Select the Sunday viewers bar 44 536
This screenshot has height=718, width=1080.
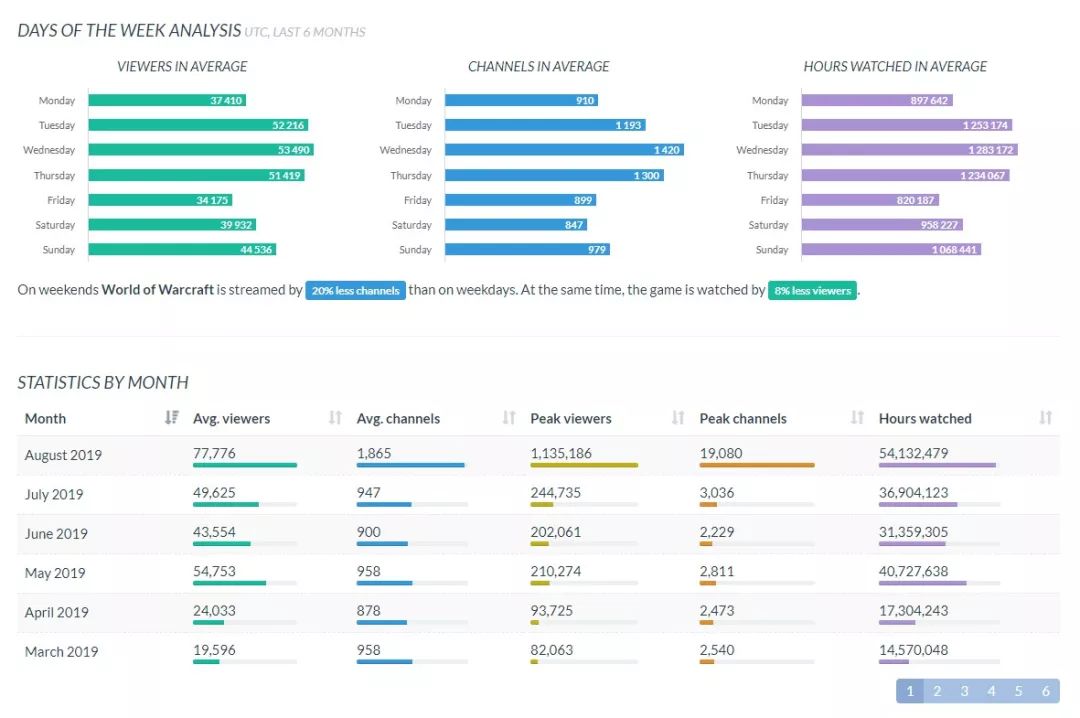tap(183, 249)
